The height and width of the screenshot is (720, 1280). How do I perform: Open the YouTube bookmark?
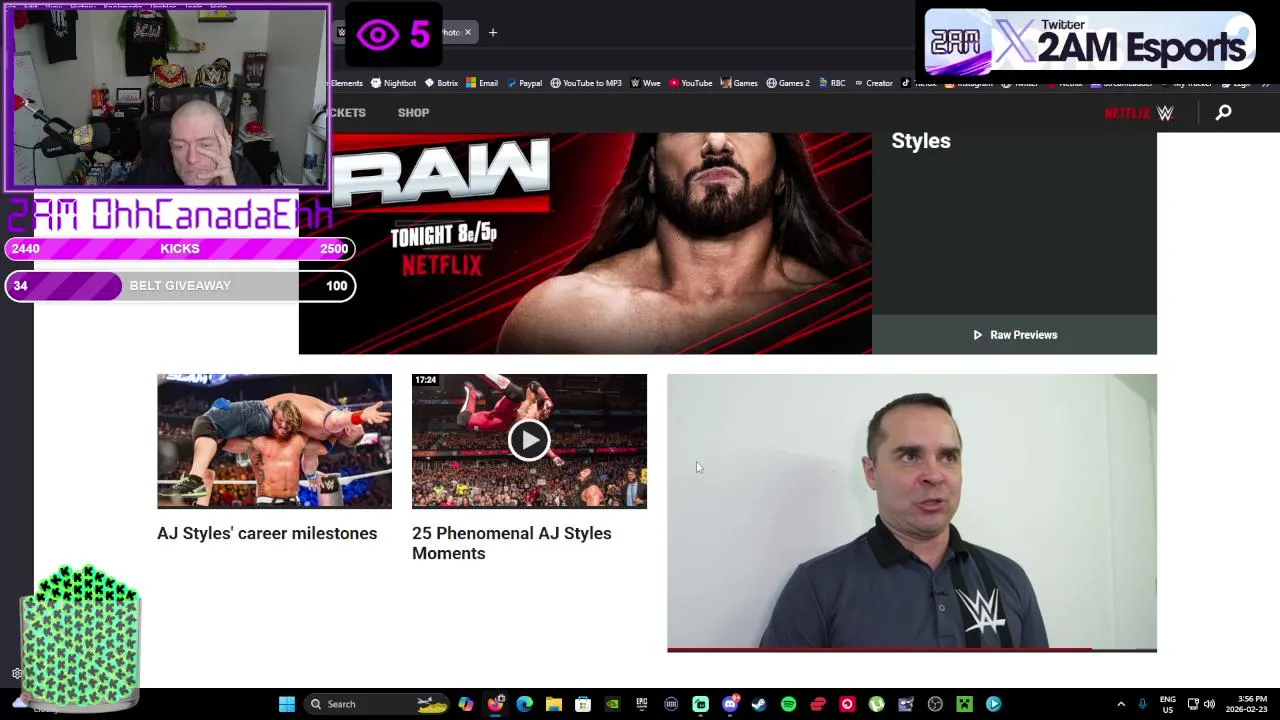[690, 83]
